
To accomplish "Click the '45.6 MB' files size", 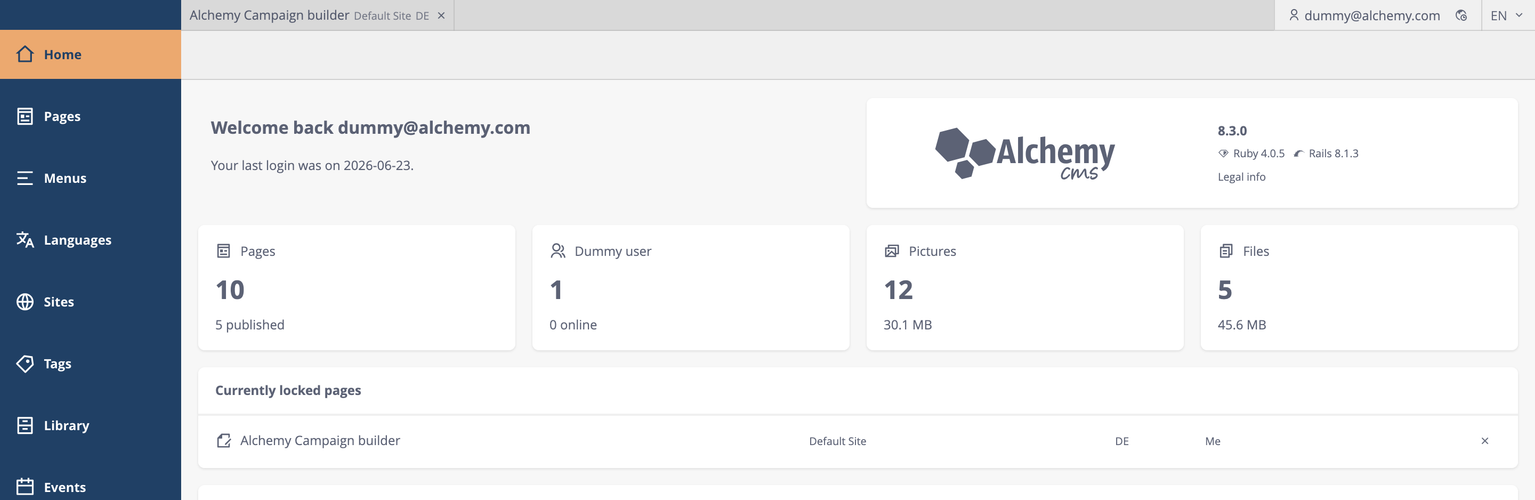I will (1242, 325).
